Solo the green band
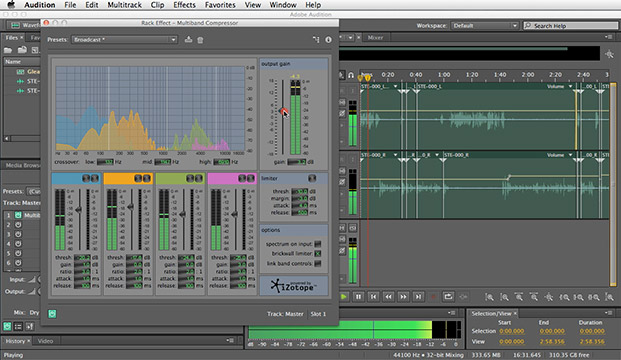 [190, 178]
